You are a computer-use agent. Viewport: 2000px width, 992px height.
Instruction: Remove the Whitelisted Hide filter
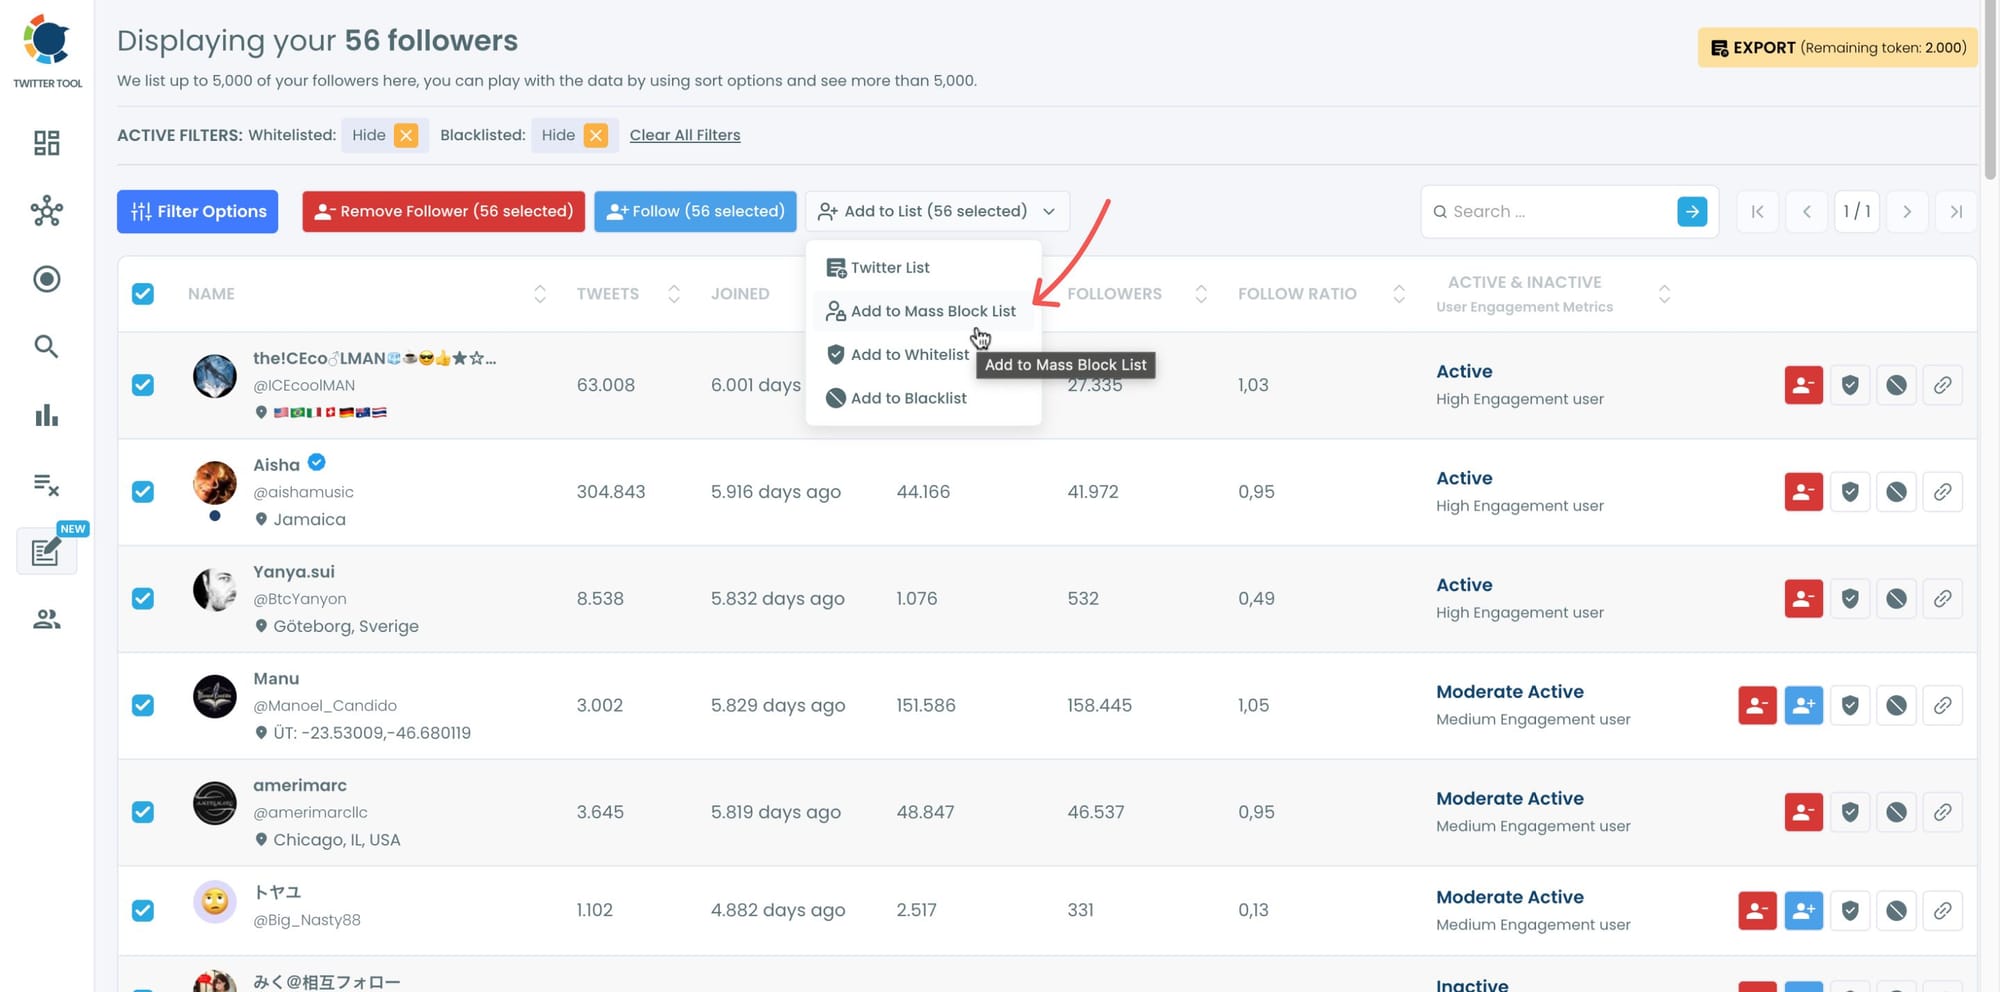406,135
